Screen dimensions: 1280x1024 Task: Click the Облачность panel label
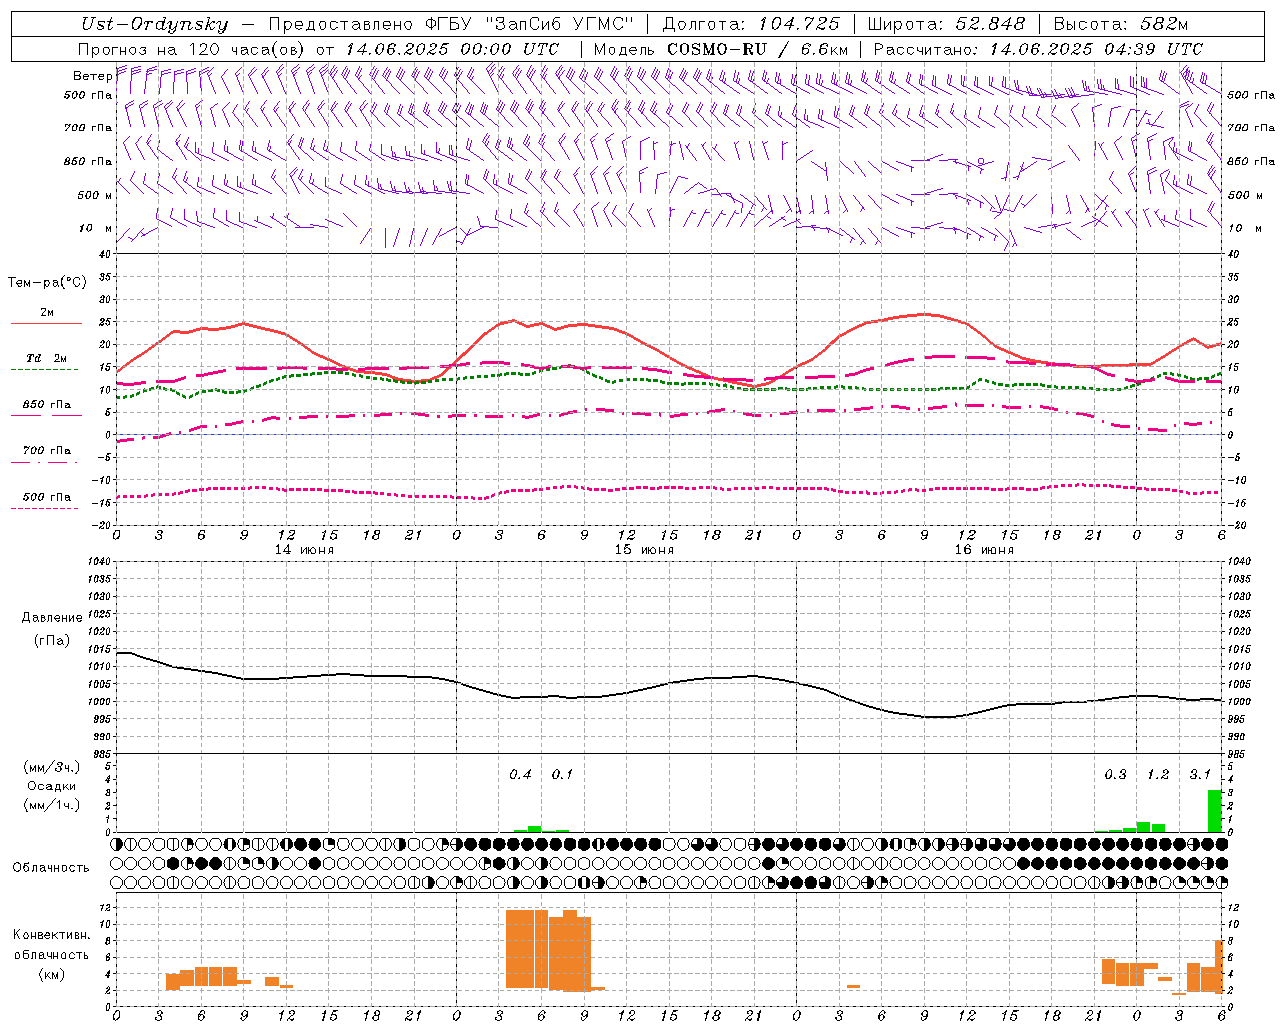coord(51,868)
